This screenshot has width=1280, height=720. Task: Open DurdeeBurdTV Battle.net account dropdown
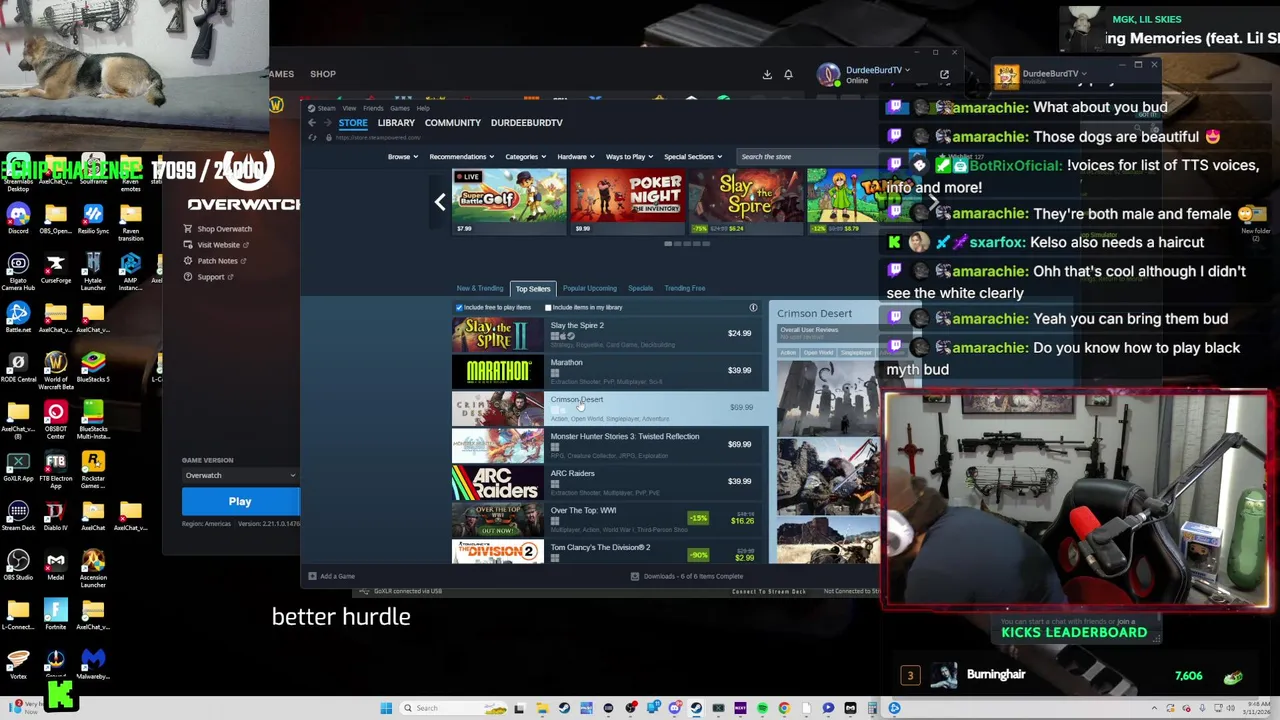[878, 70]
